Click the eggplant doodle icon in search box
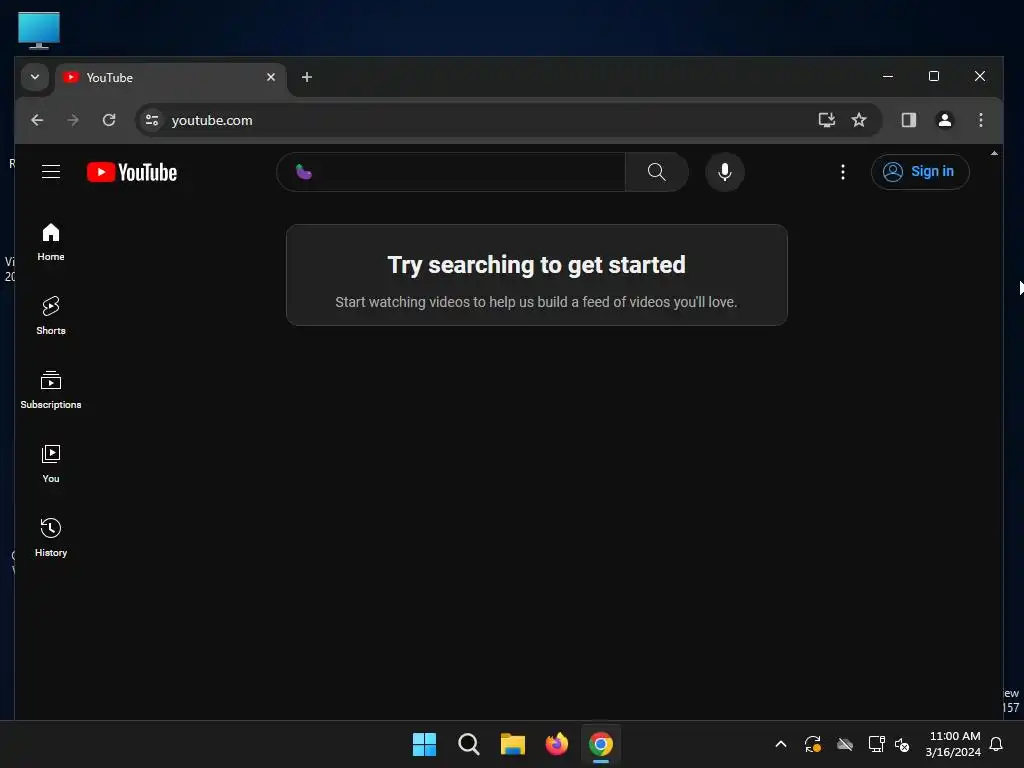 304,172
